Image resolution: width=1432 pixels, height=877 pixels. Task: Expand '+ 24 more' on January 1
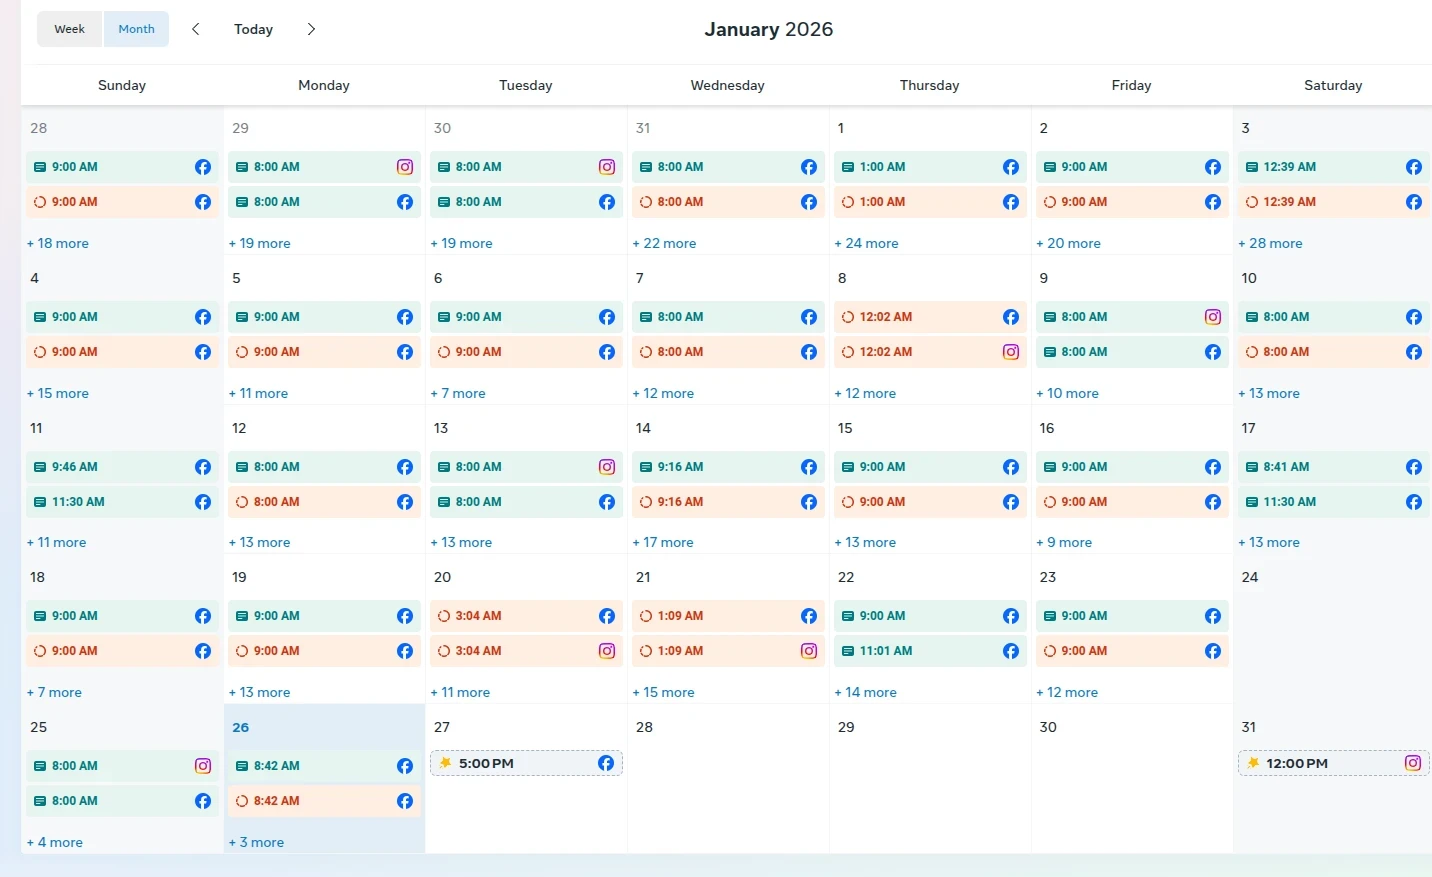pos(866,243)
